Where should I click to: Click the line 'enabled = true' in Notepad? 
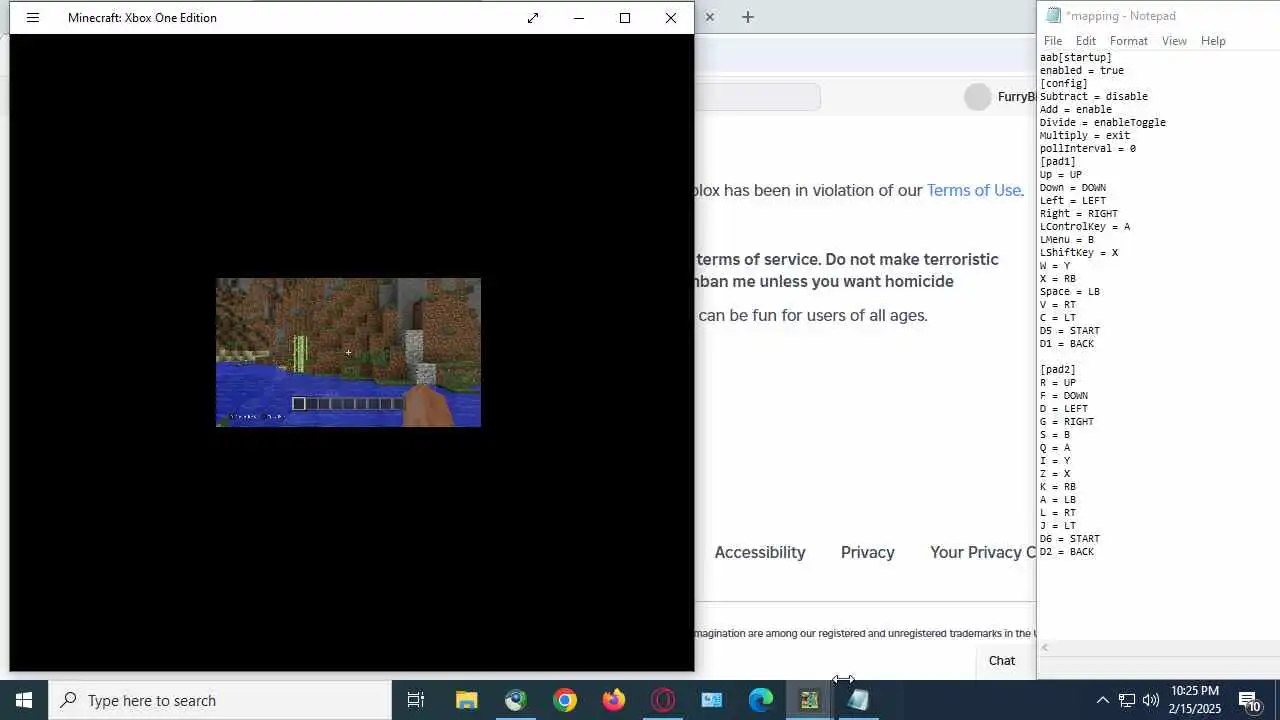pos(1082,71)
